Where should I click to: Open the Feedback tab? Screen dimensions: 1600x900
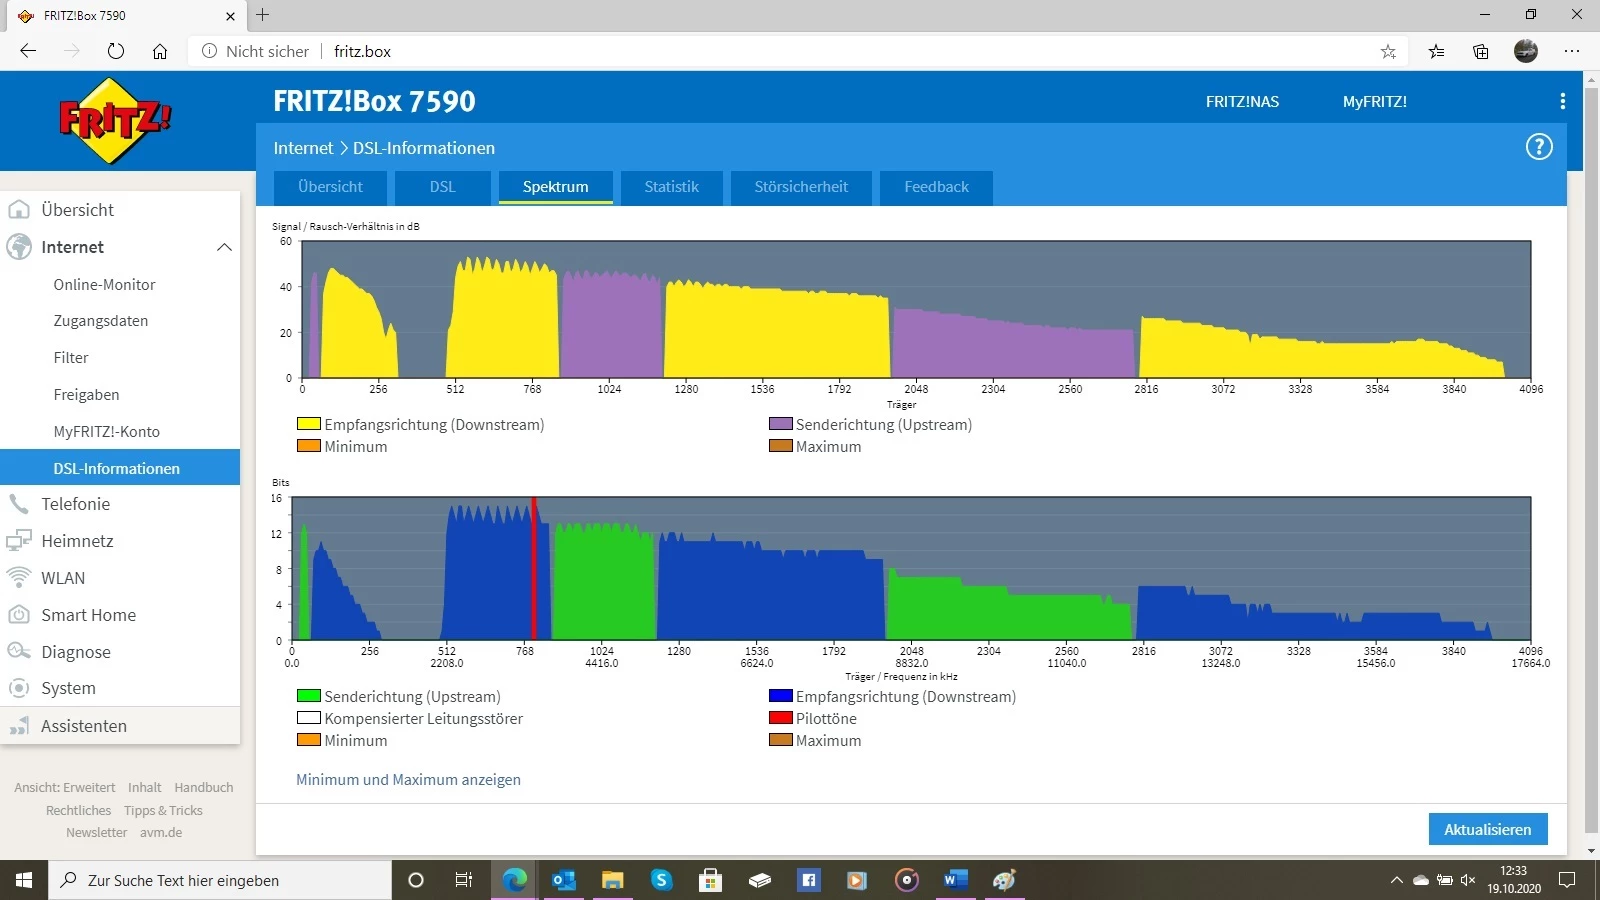(936, 187)
